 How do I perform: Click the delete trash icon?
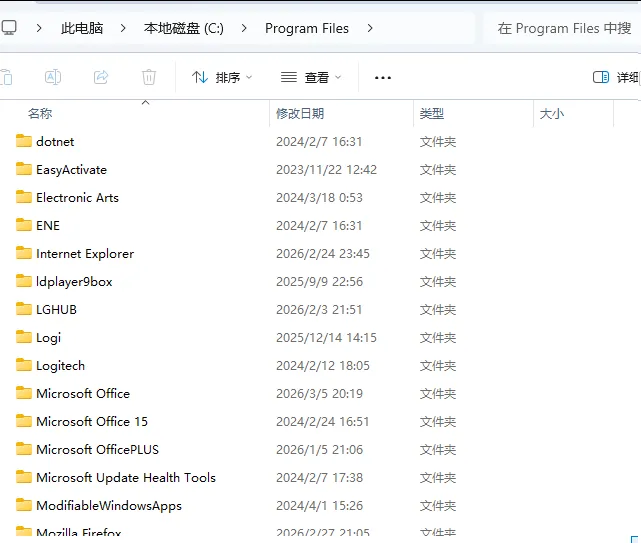(149, 77)
